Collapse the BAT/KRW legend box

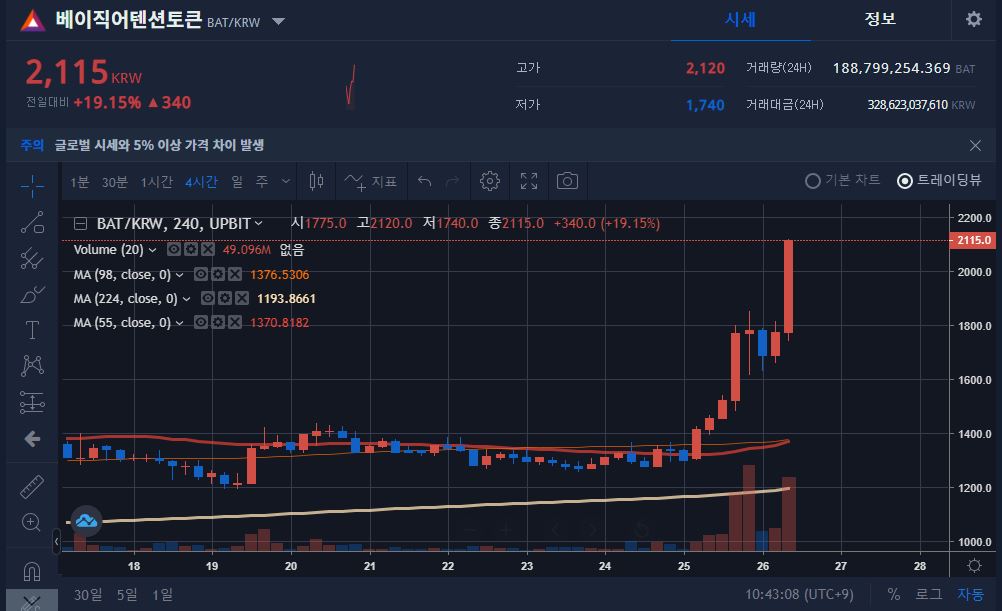[x=81, y=224]
